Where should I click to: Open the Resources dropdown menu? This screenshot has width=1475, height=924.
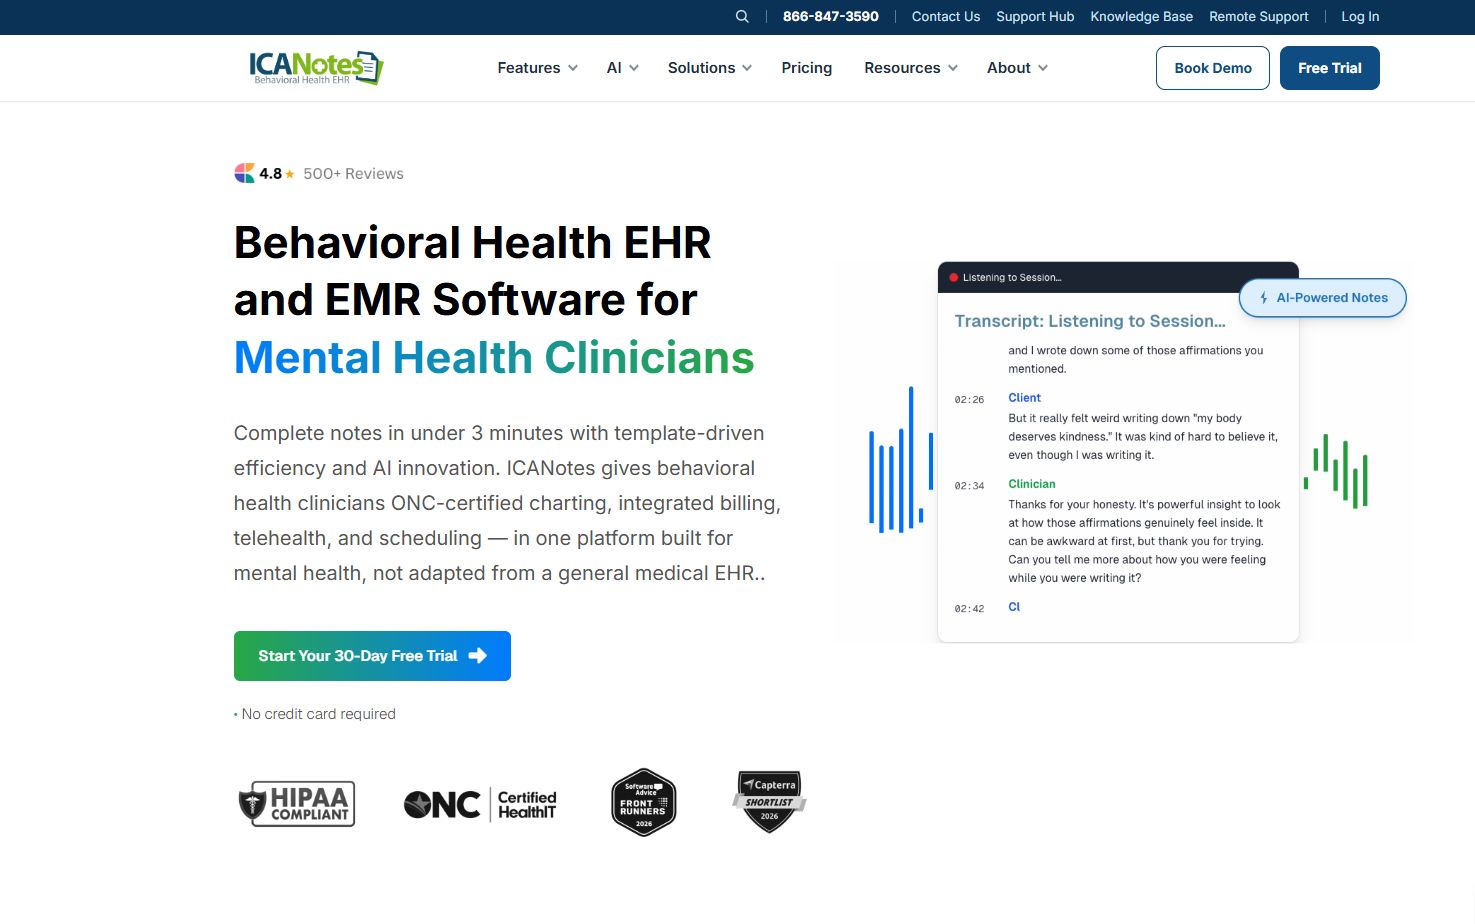coord(911,68)
